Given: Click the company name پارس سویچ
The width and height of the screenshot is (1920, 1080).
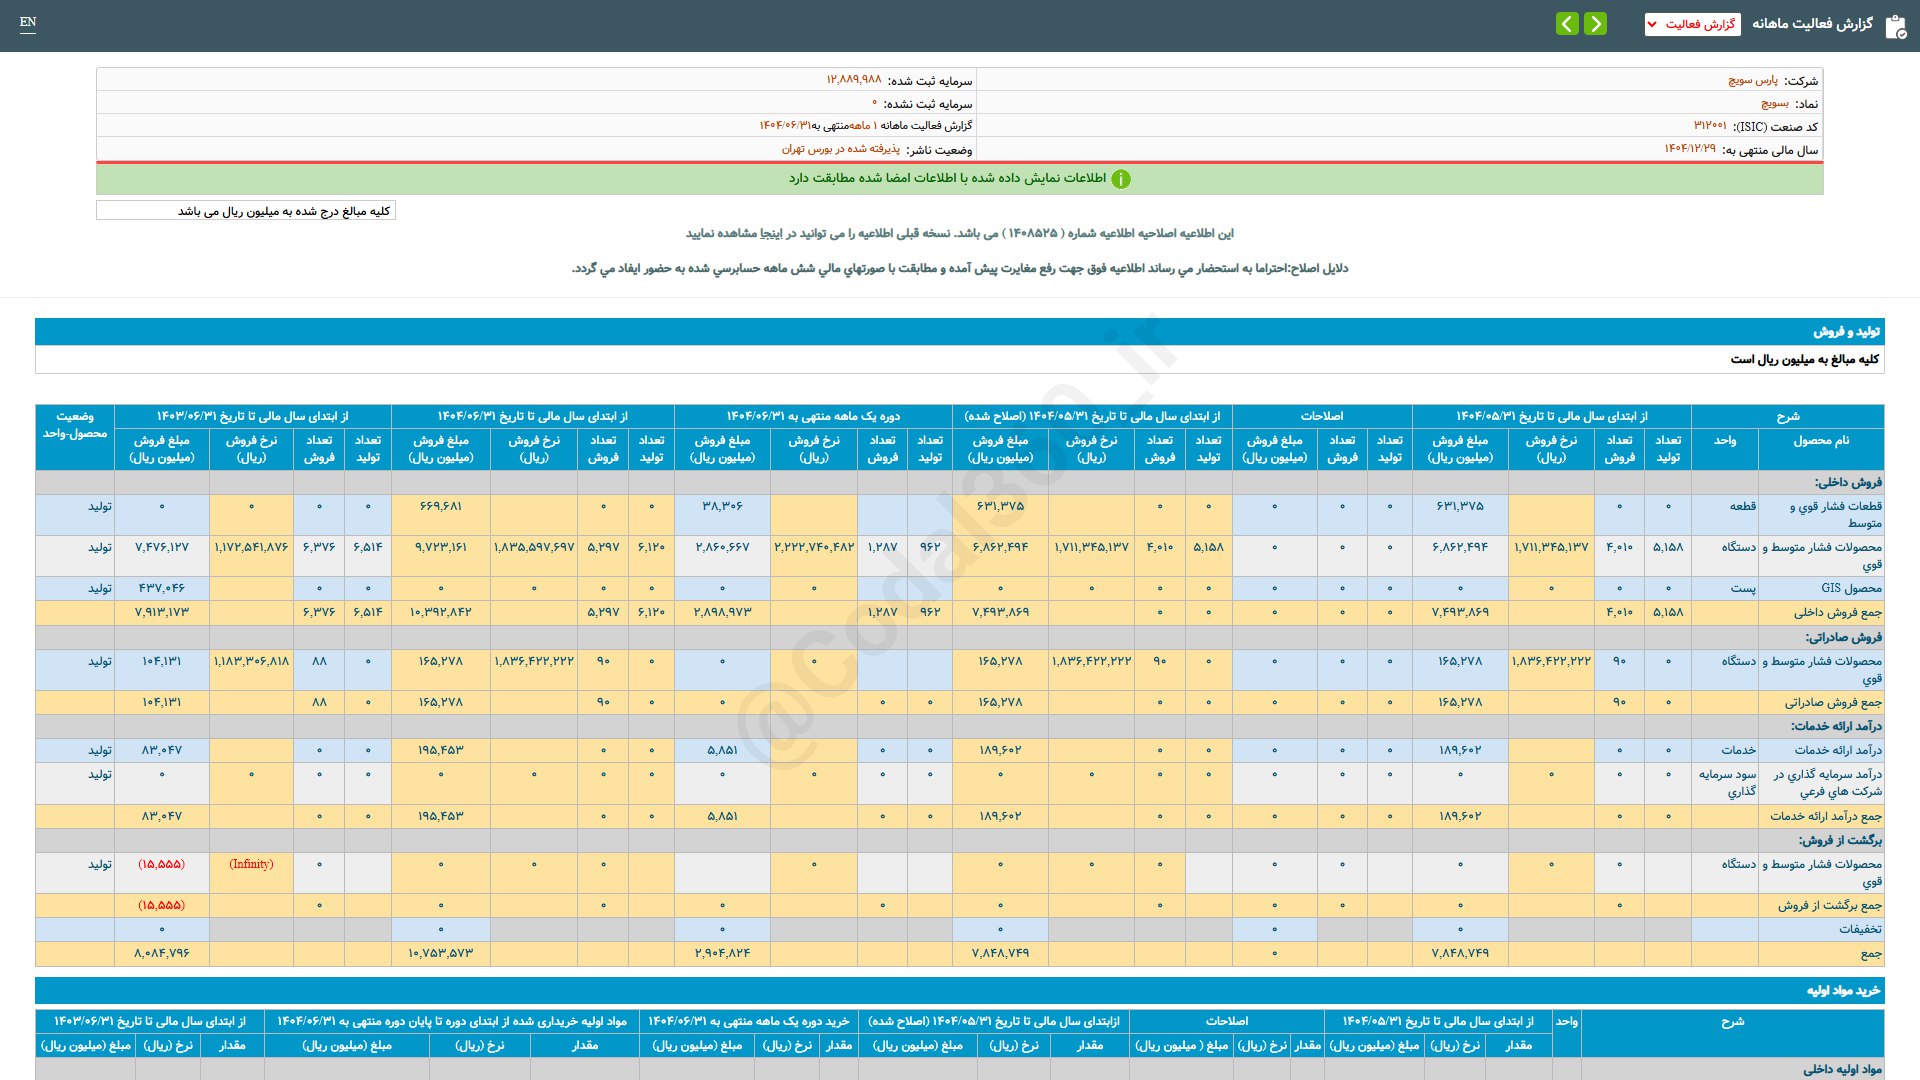Looking at the screenshot, I should click(x=1753, y=80).
